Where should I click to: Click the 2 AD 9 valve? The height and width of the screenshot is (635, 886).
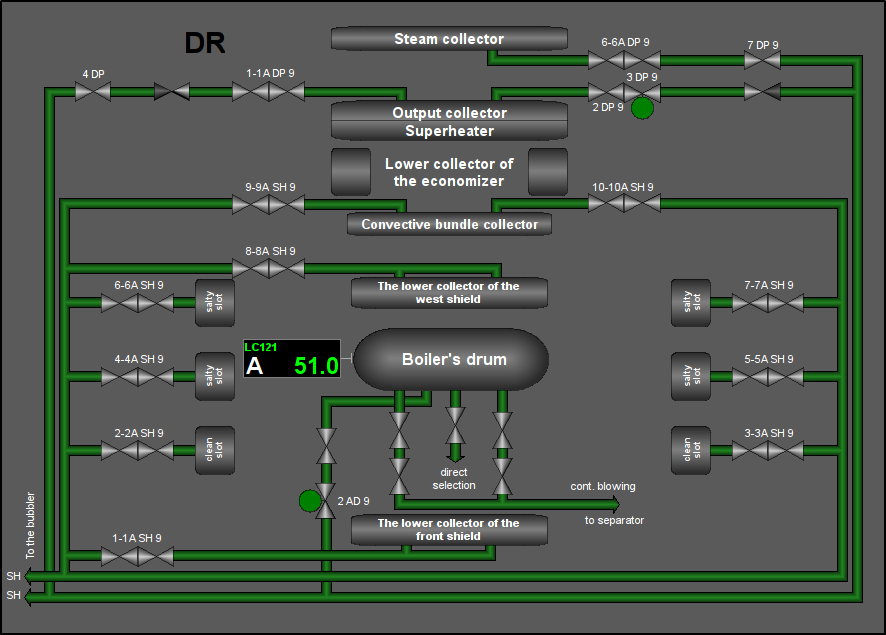click(x=326, y=501)
